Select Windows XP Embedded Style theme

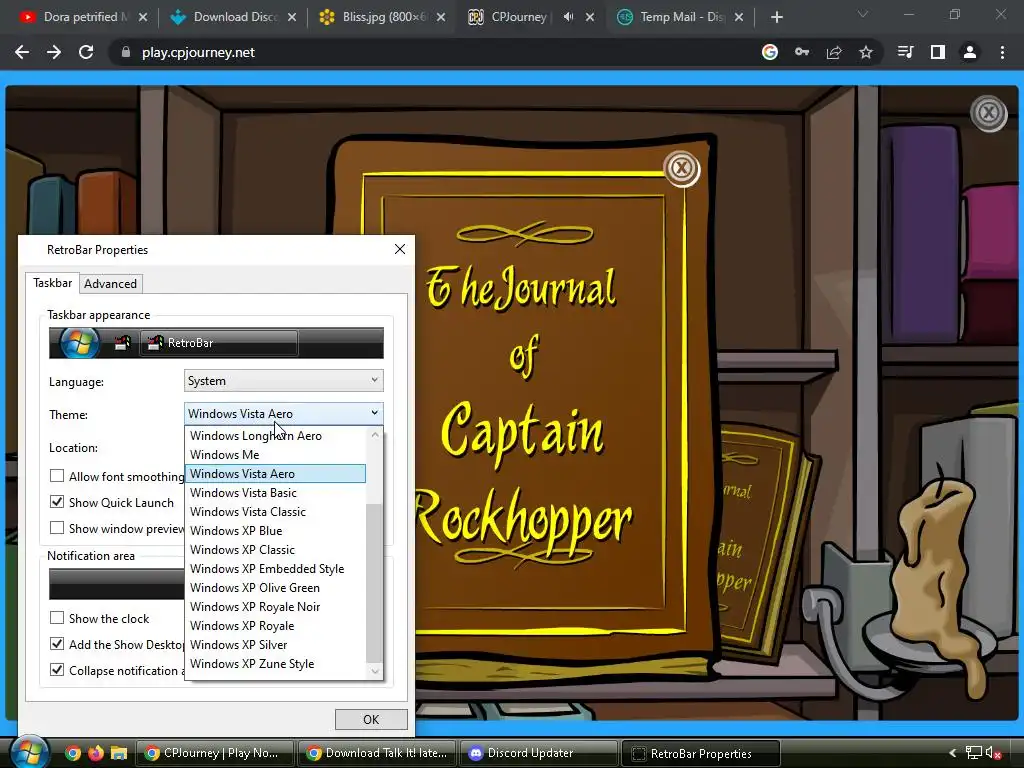[275, 568]
